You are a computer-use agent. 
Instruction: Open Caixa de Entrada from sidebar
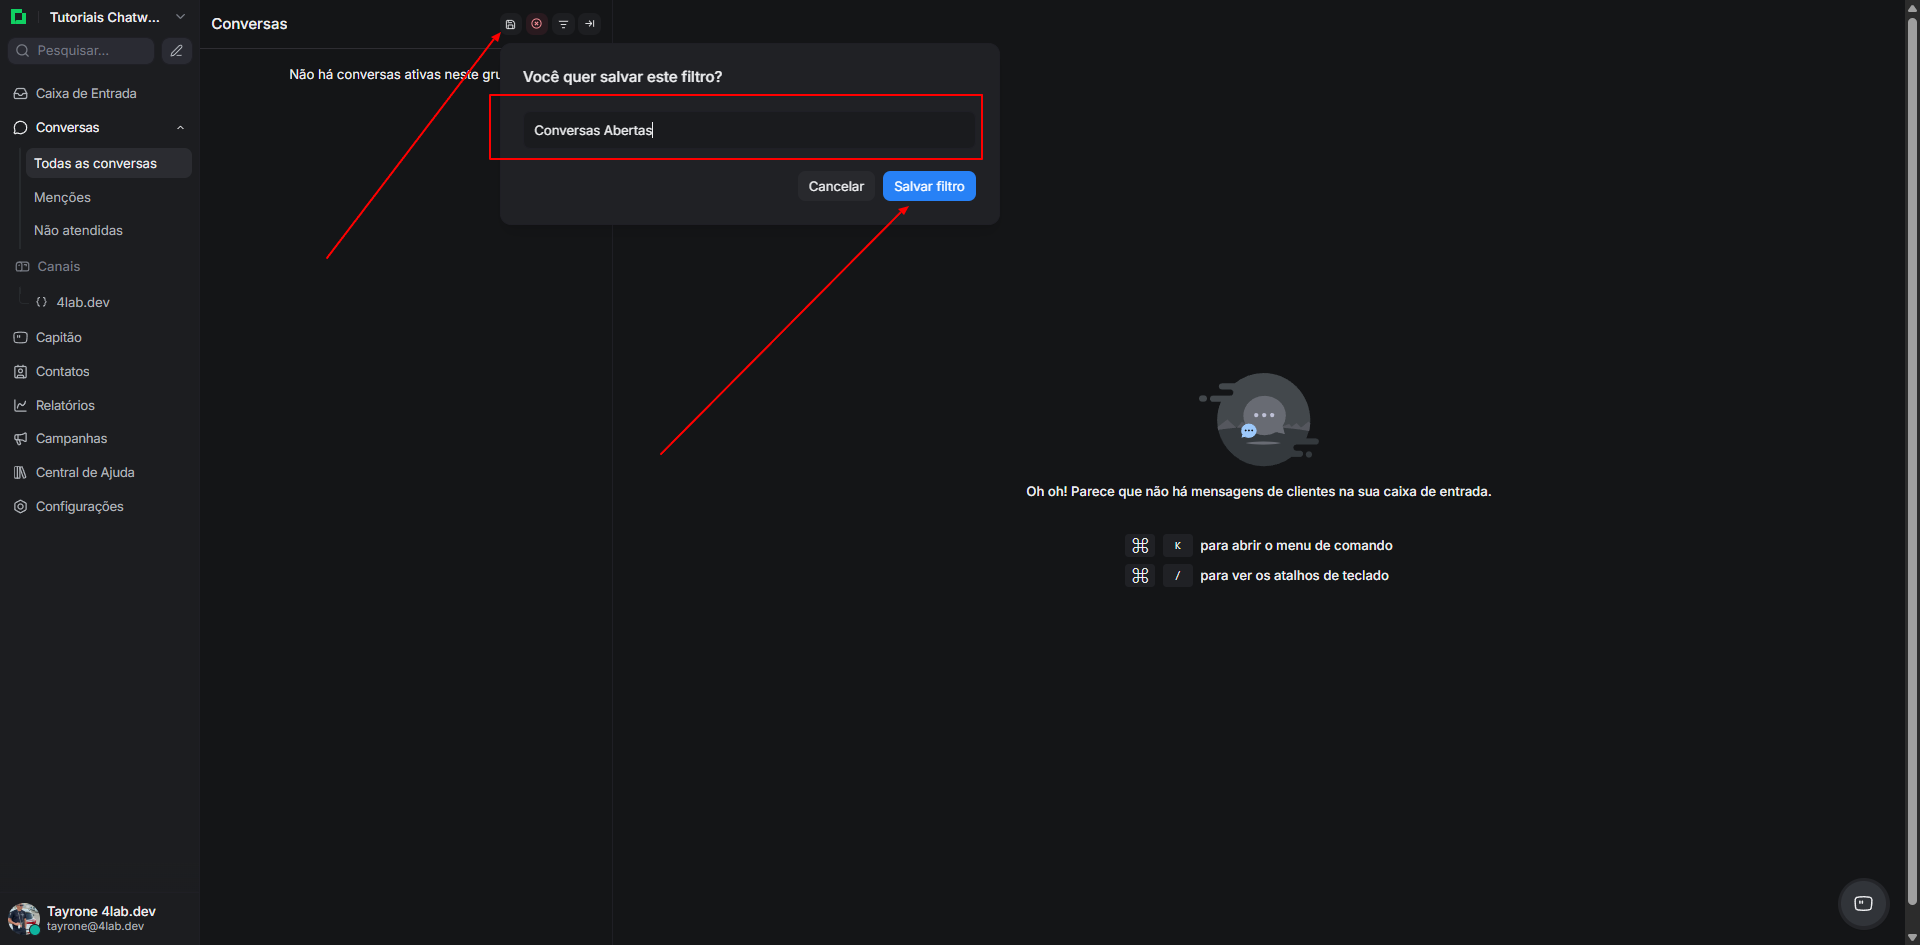point(86,94)
